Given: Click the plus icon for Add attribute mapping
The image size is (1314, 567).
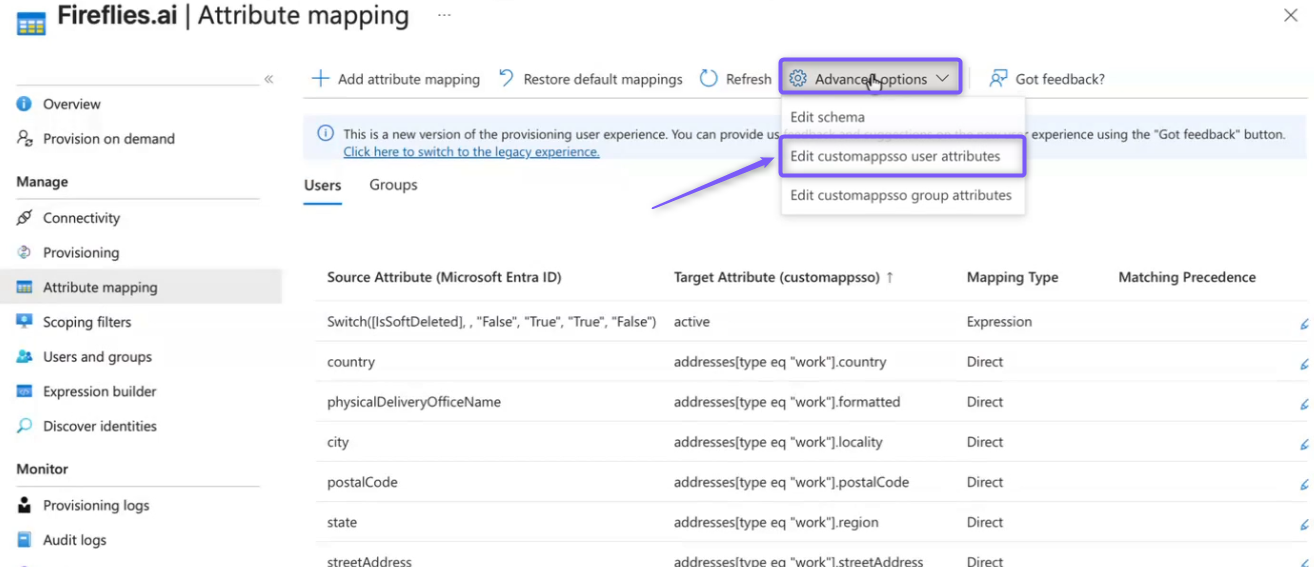Looking at the screenshot, I should (320, 78).
